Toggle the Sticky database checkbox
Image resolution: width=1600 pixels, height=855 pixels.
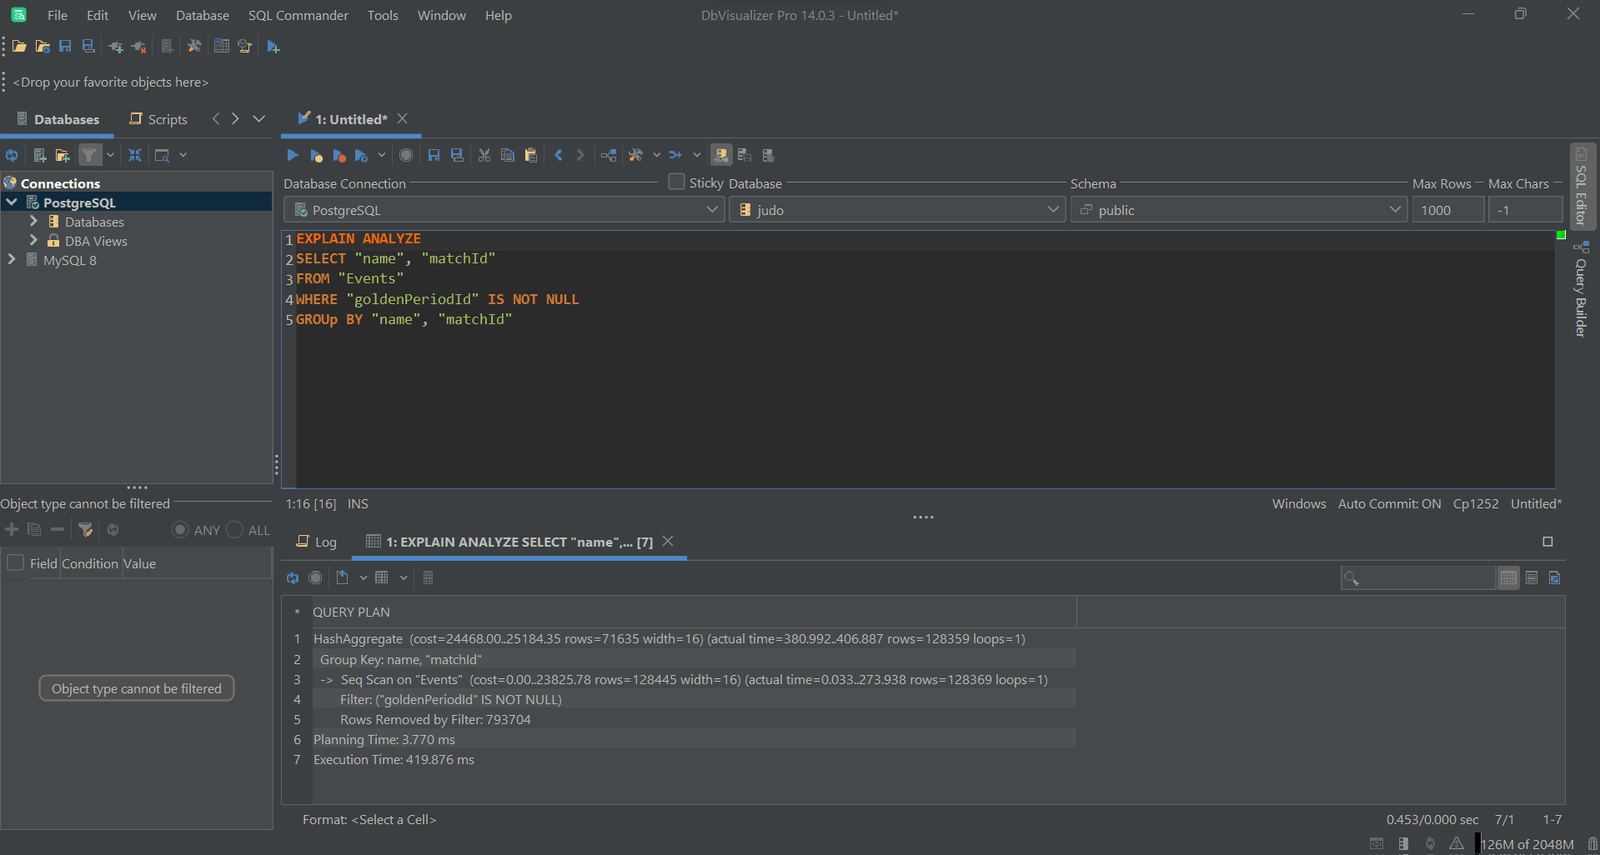coord(677,182)
